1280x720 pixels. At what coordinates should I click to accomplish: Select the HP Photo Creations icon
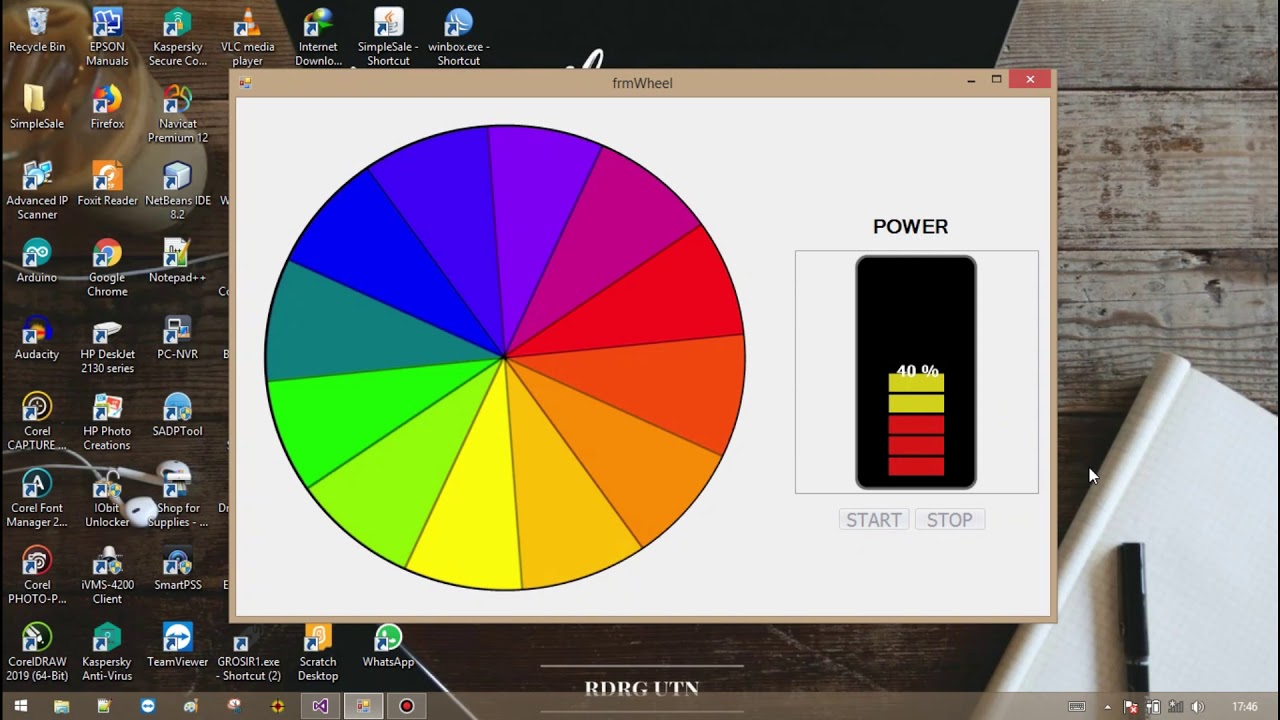coord(107,422)
